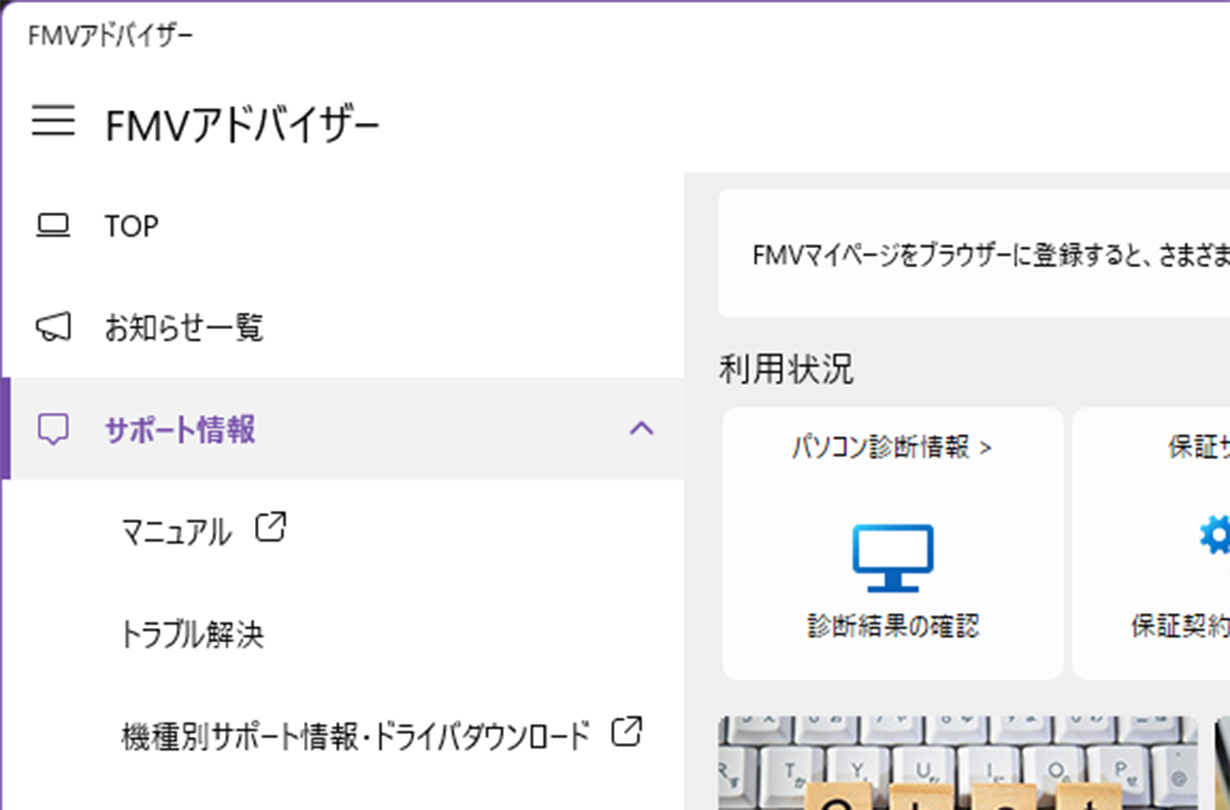Click the マニュアル menu entry
Screen dimensions: 1230x810
[x=170, y=528]
